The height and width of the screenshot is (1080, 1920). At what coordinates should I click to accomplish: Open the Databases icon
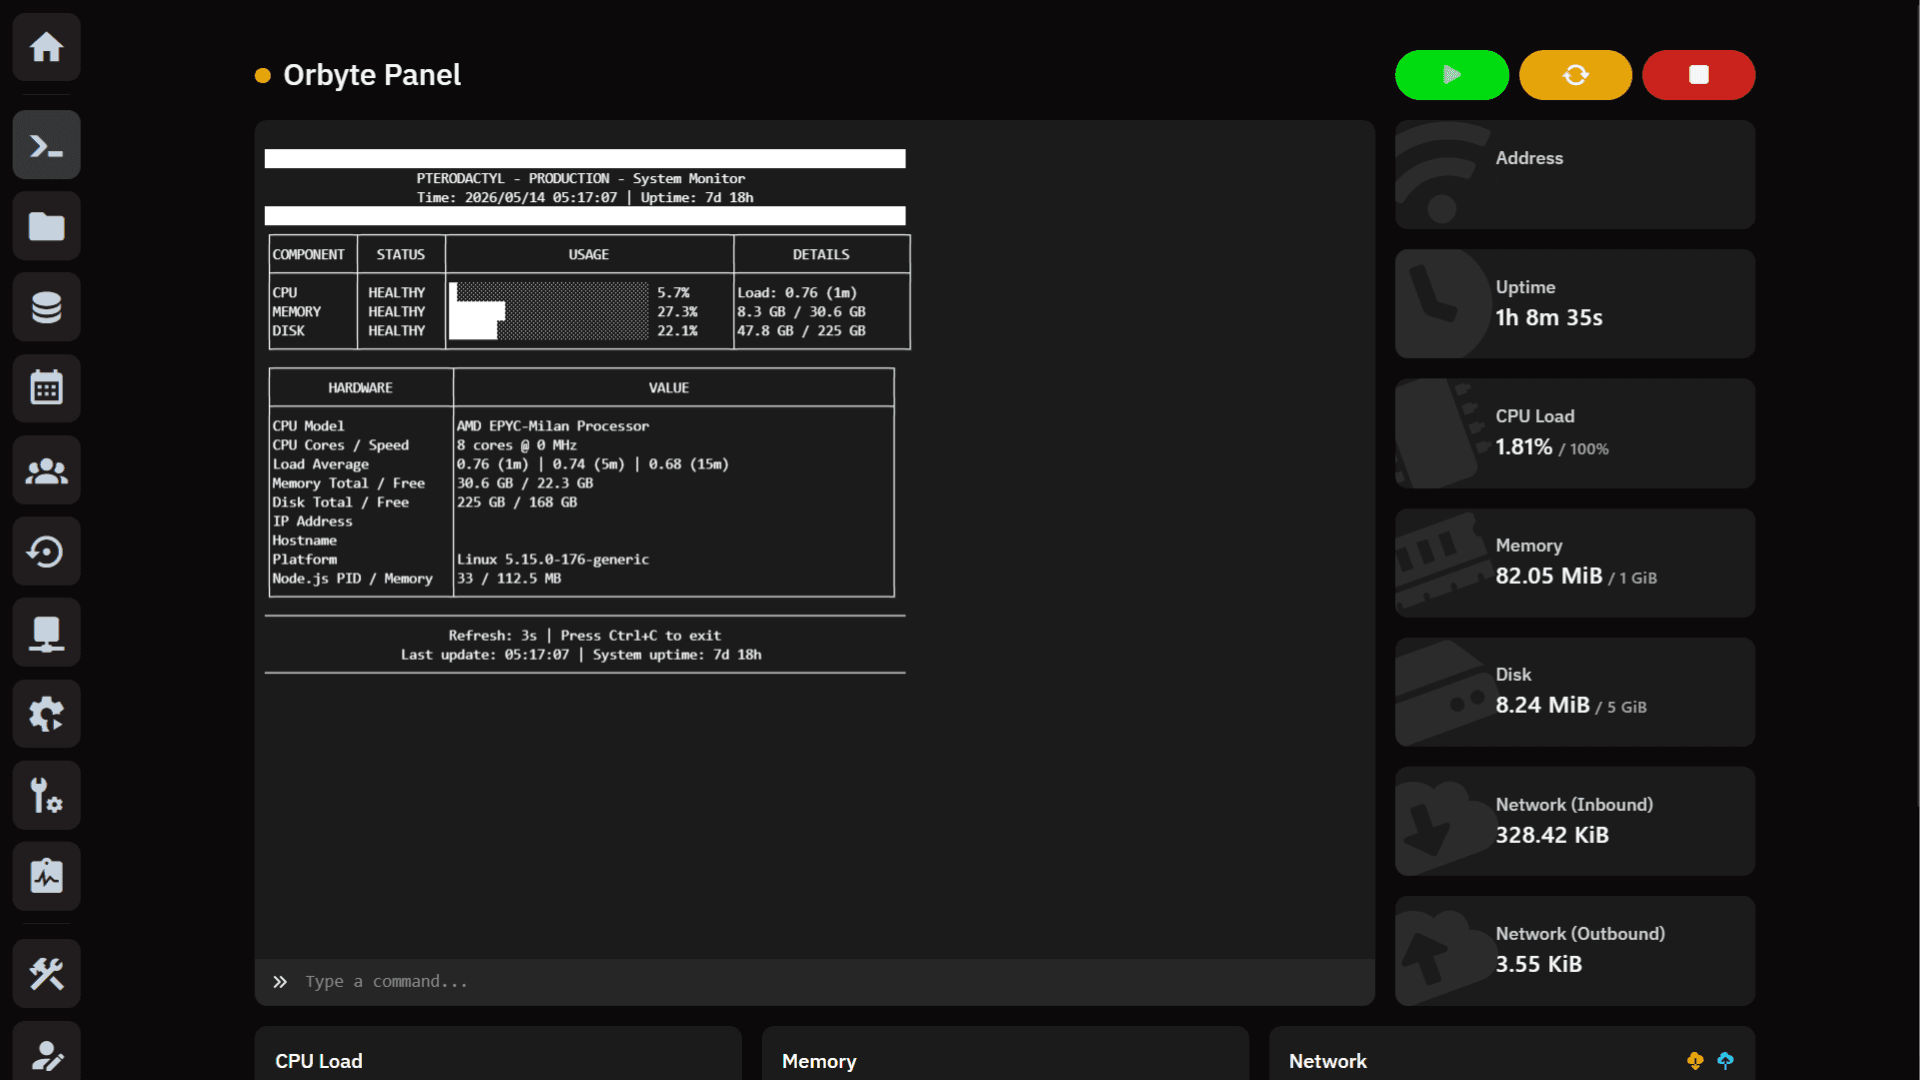click(x=46, y=307)
